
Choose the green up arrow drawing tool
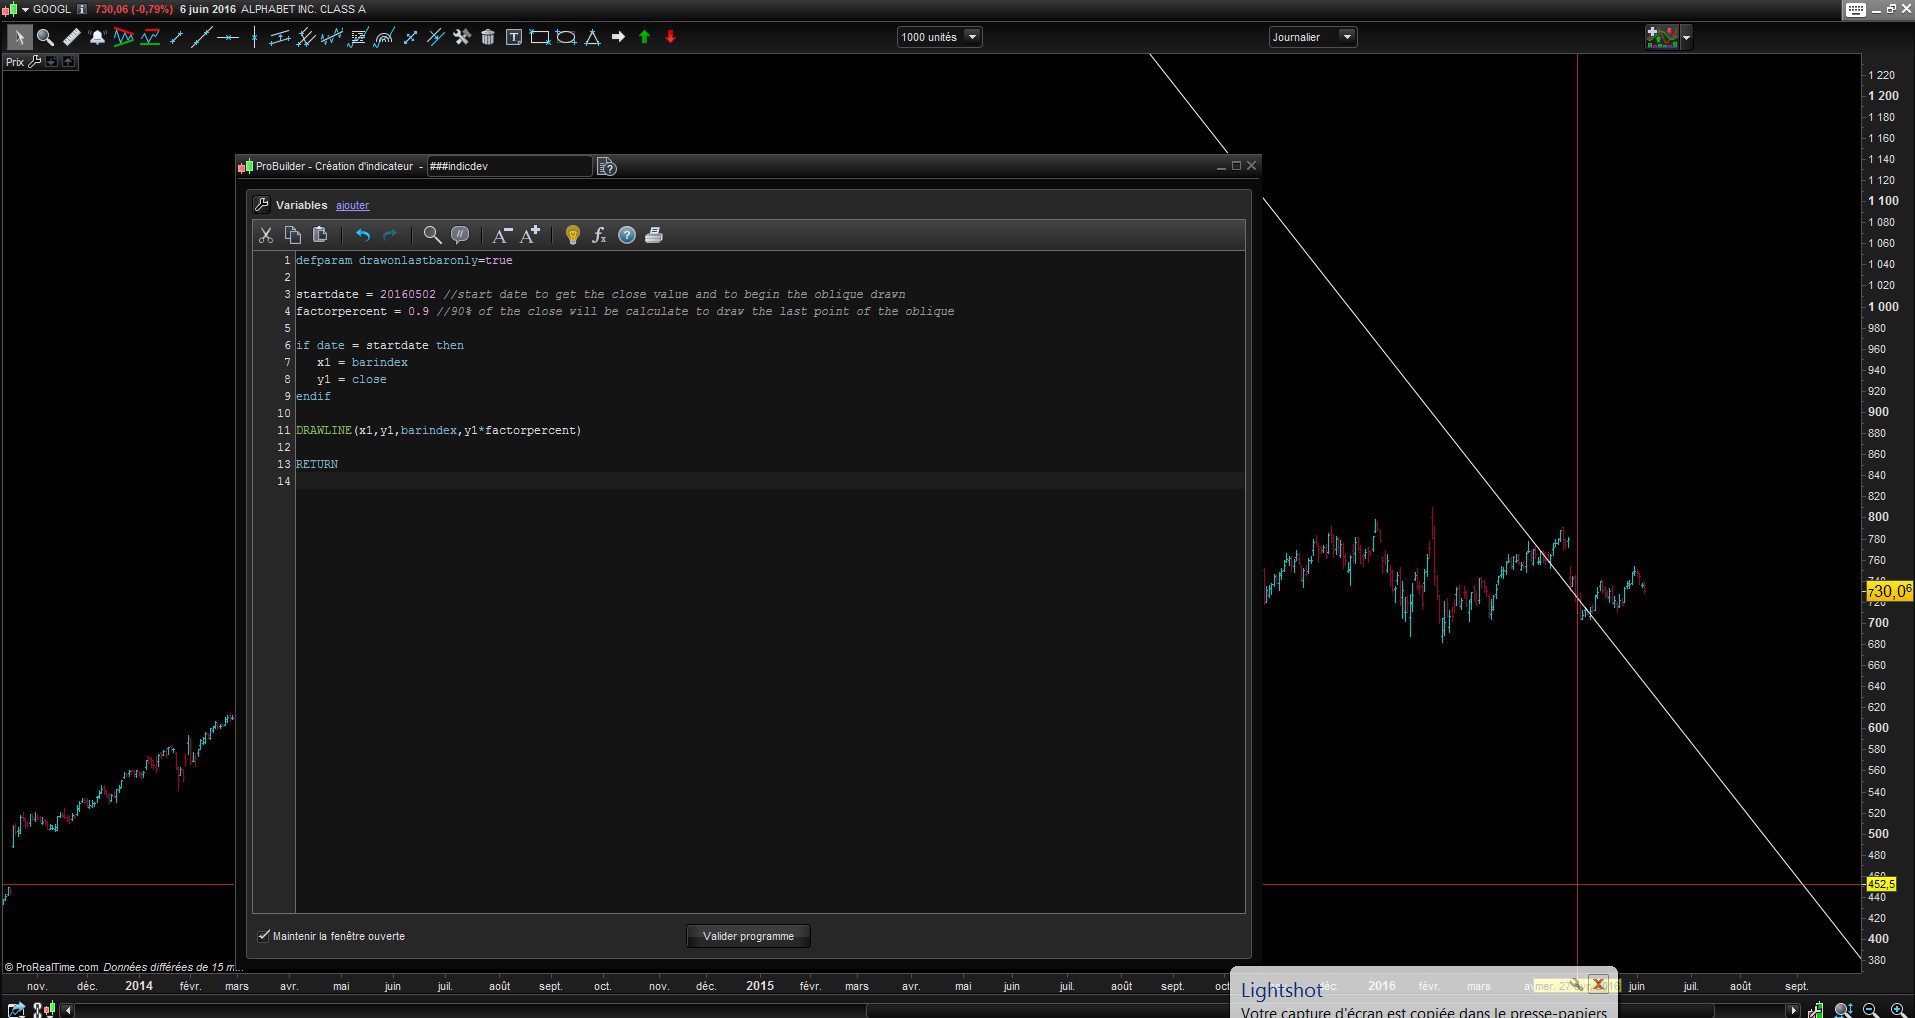coord(644,37)
